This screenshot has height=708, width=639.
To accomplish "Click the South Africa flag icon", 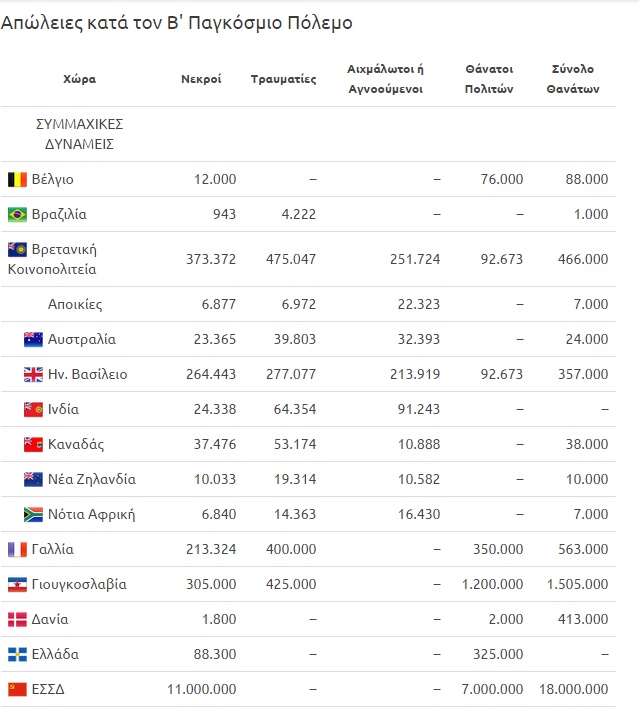I will [33, 514].
